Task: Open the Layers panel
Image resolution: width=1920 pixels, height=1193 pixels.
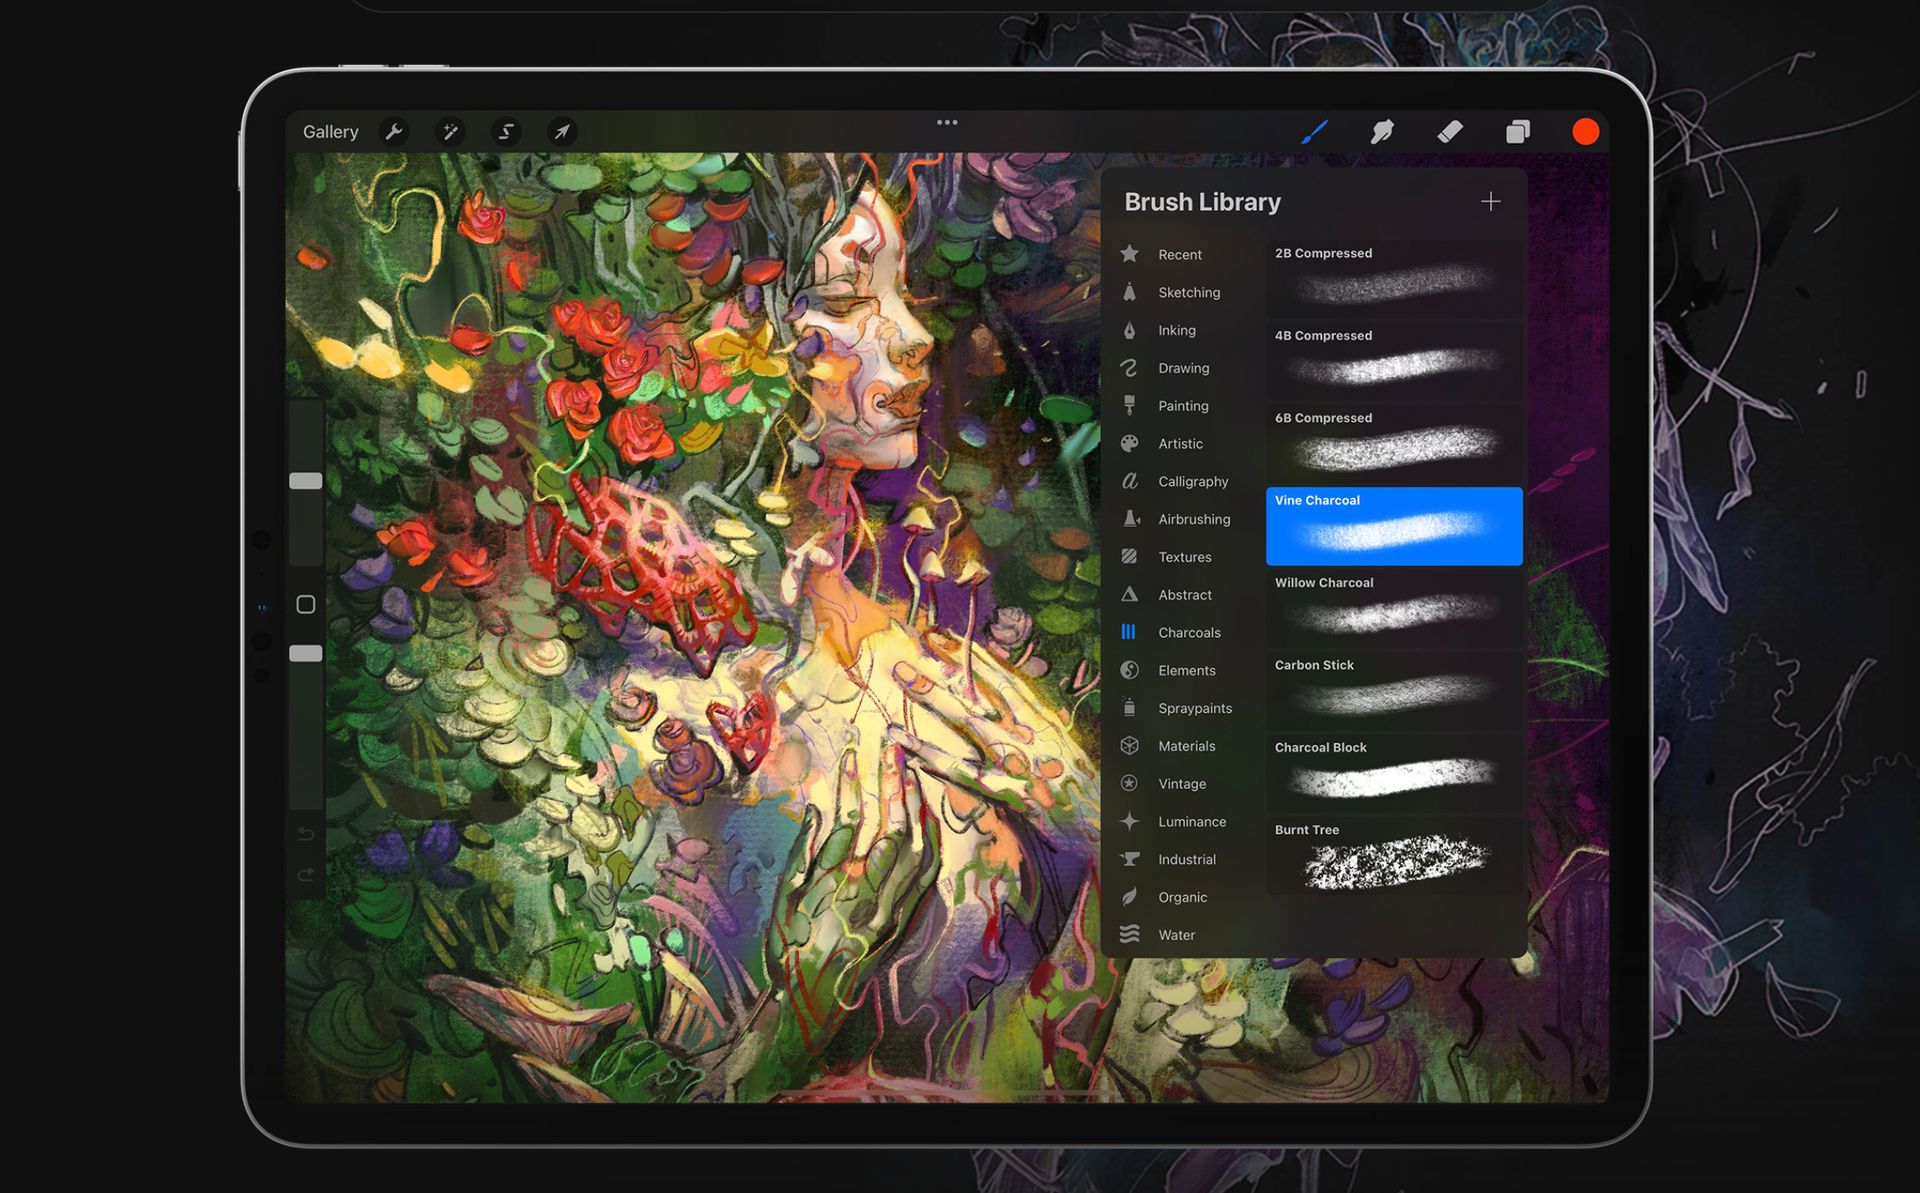Action: pyautogui.click(x=1517, y=130)
